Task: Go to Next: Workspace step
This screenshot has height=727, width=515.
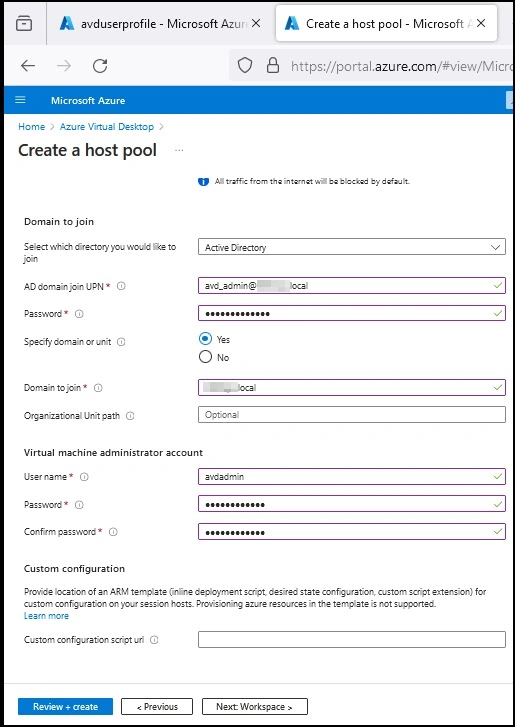Action: (254, 707)
